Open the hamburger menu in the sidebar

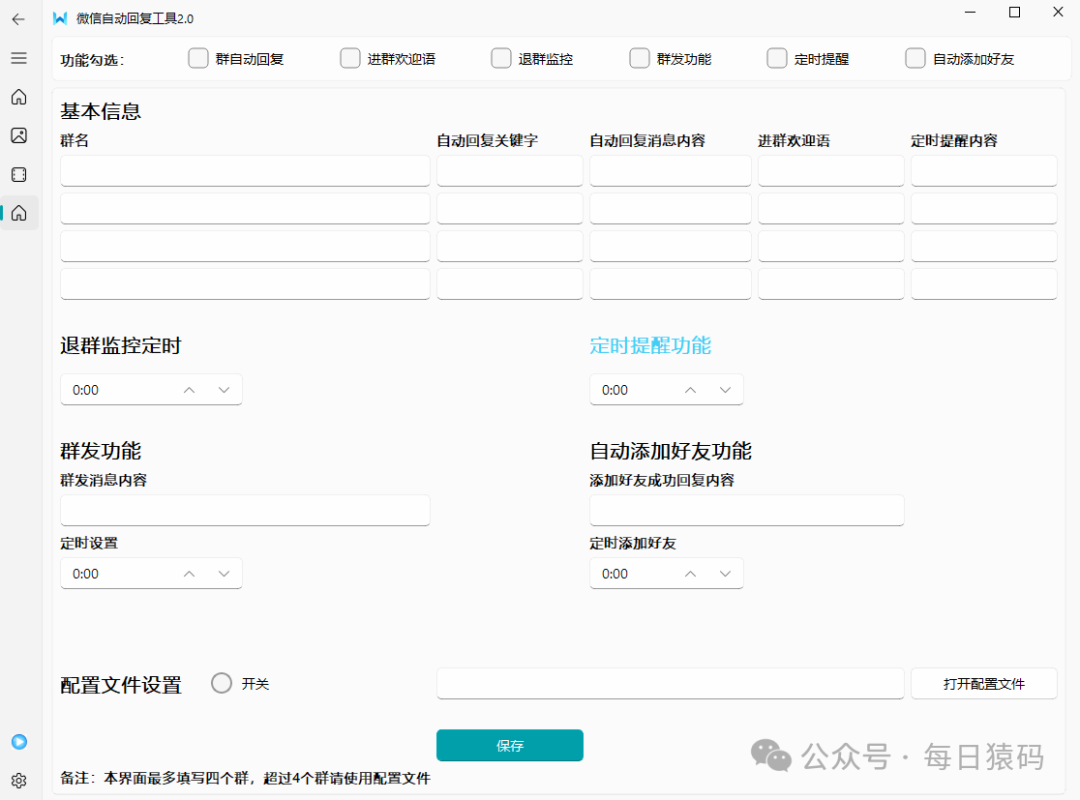pos(18,57)
